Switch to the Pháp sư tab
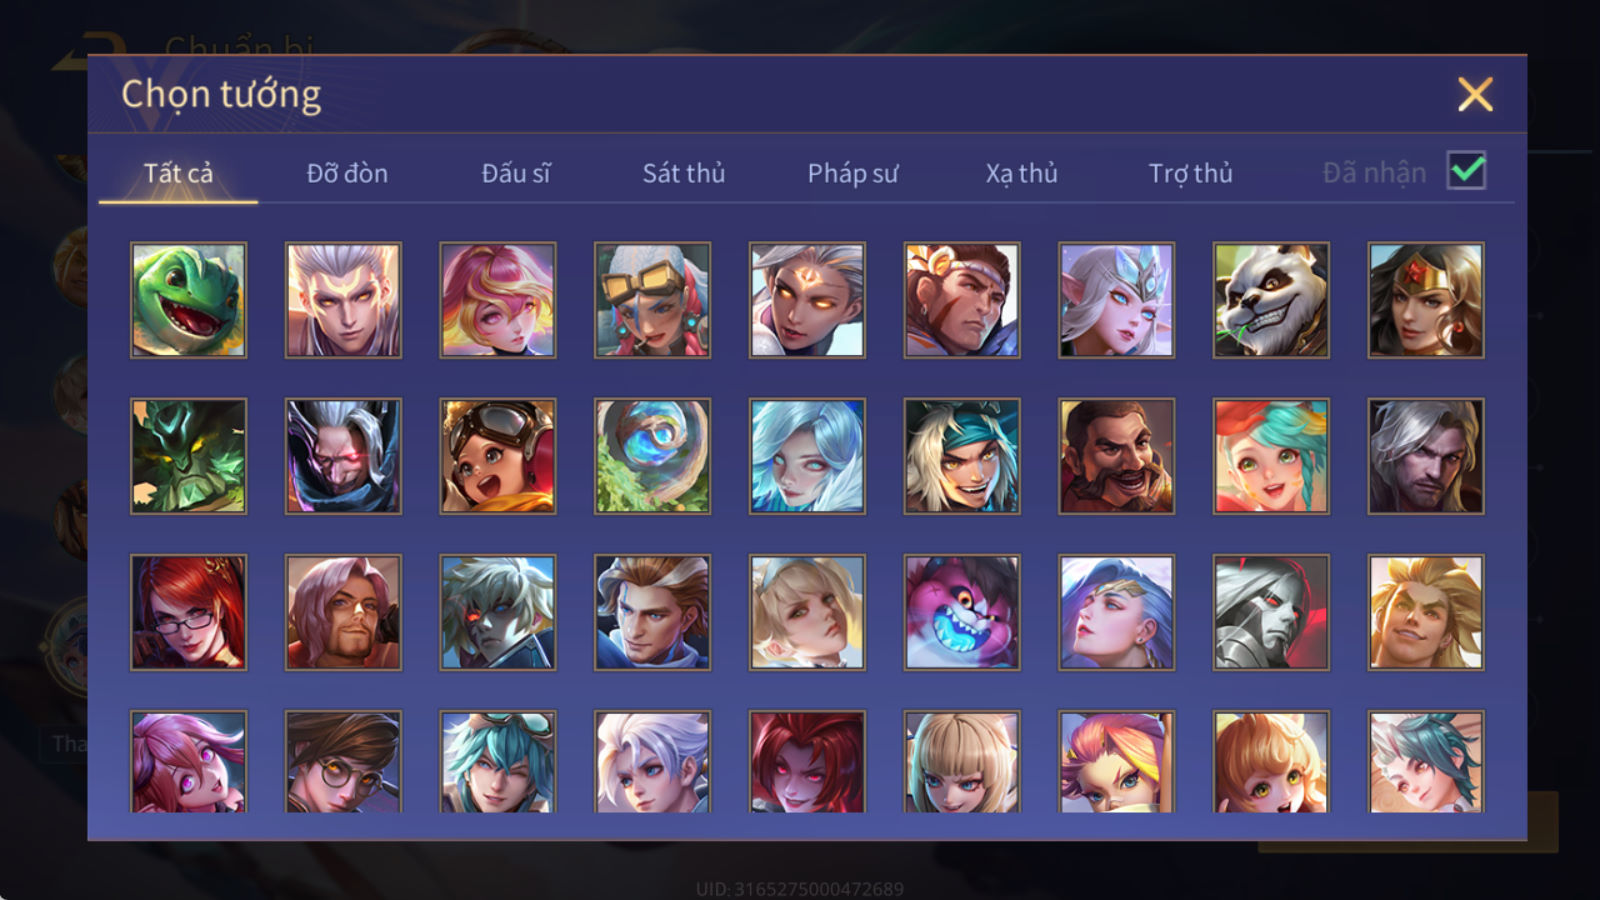 (x=853, y=173)
